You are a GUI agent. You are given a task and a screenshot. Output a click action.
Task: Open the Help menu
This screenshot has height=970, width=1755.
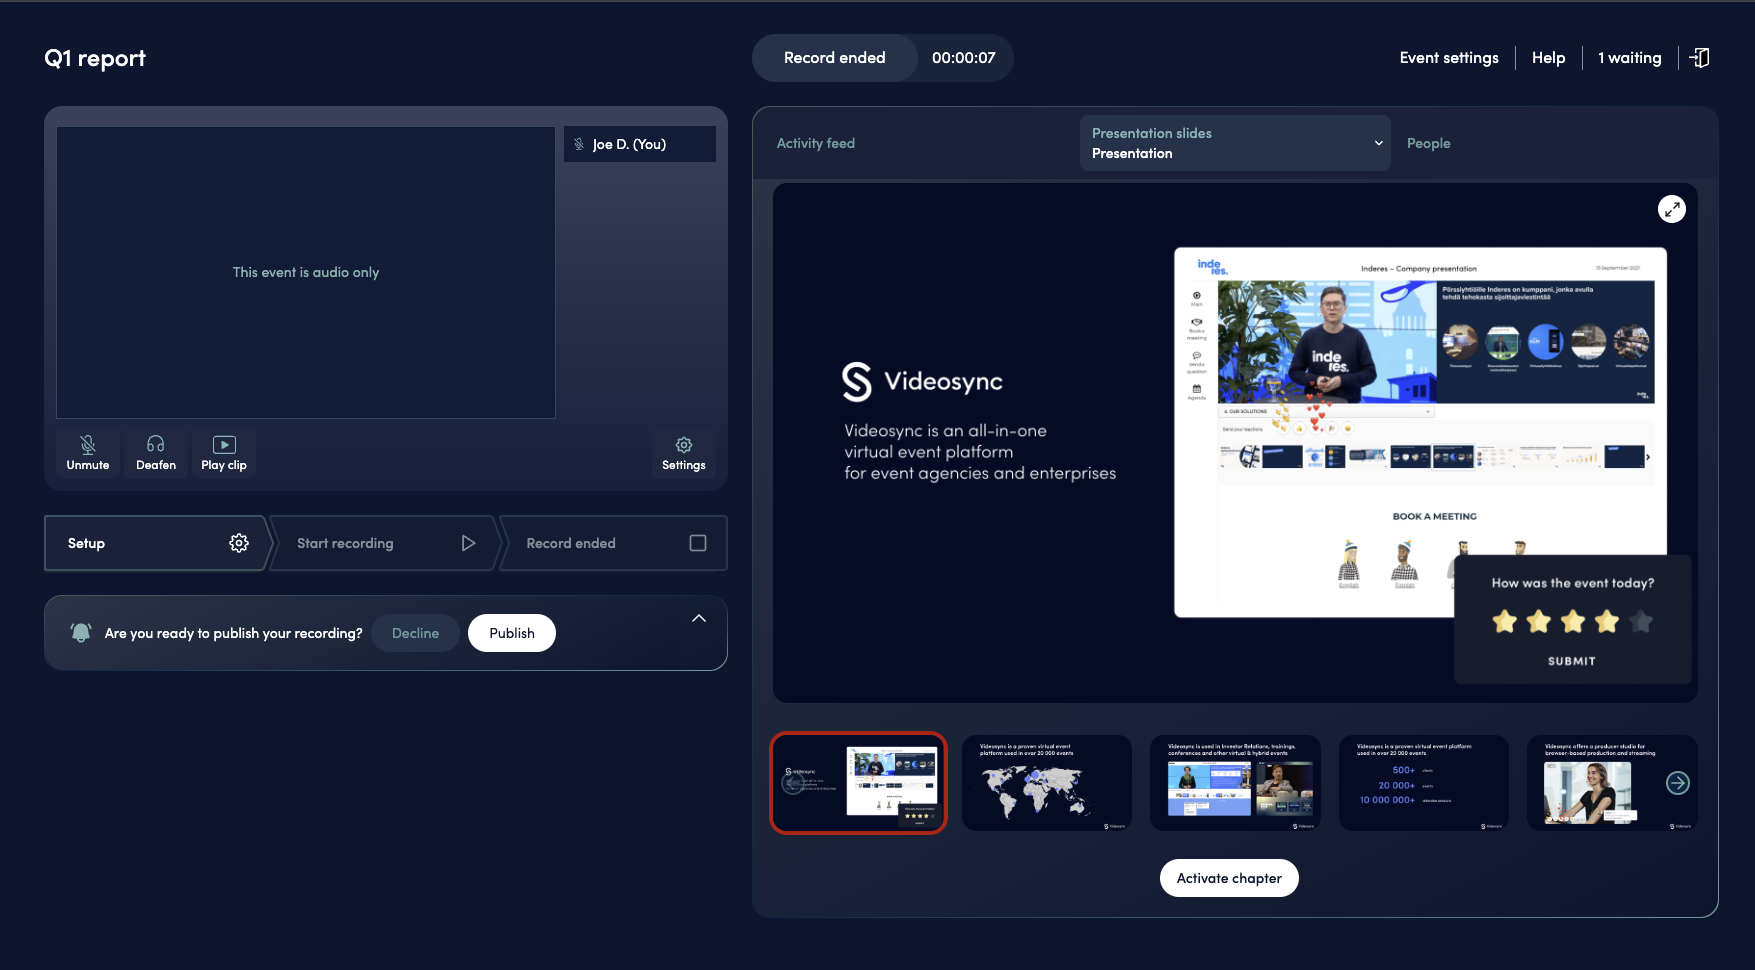[x=1548, y=58]
